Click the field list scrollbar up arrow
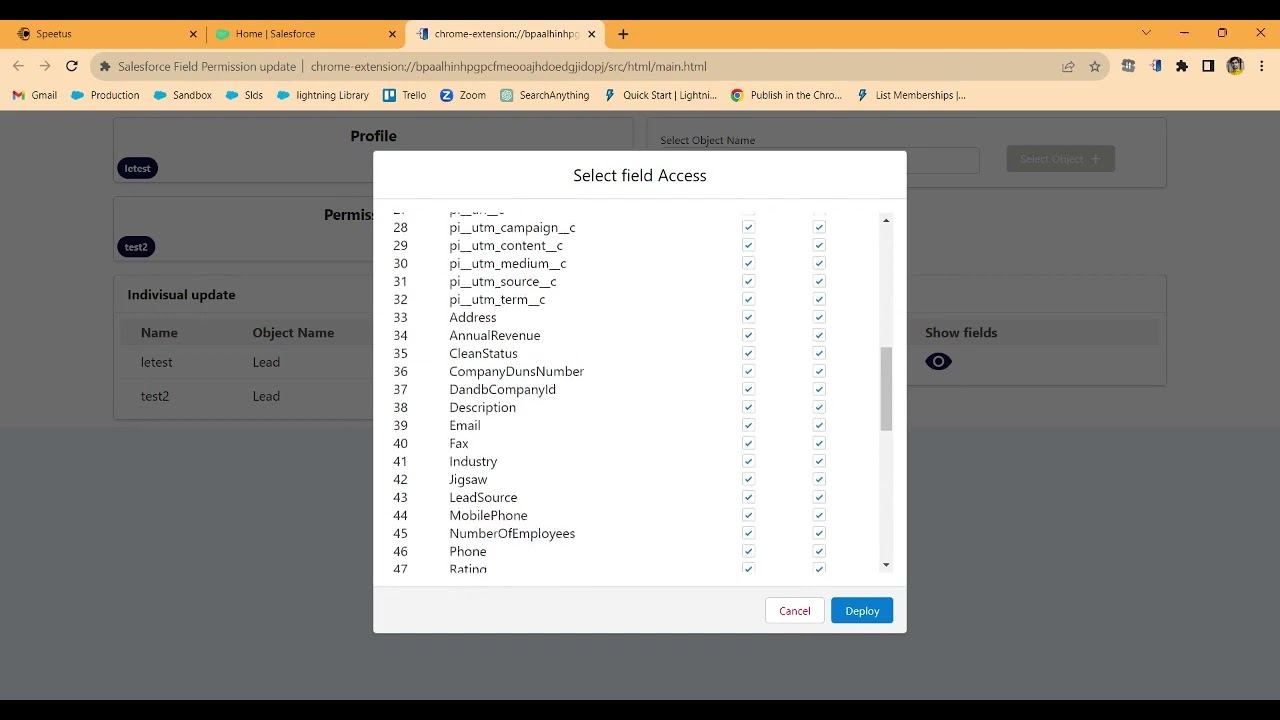 tap(886, 220)
